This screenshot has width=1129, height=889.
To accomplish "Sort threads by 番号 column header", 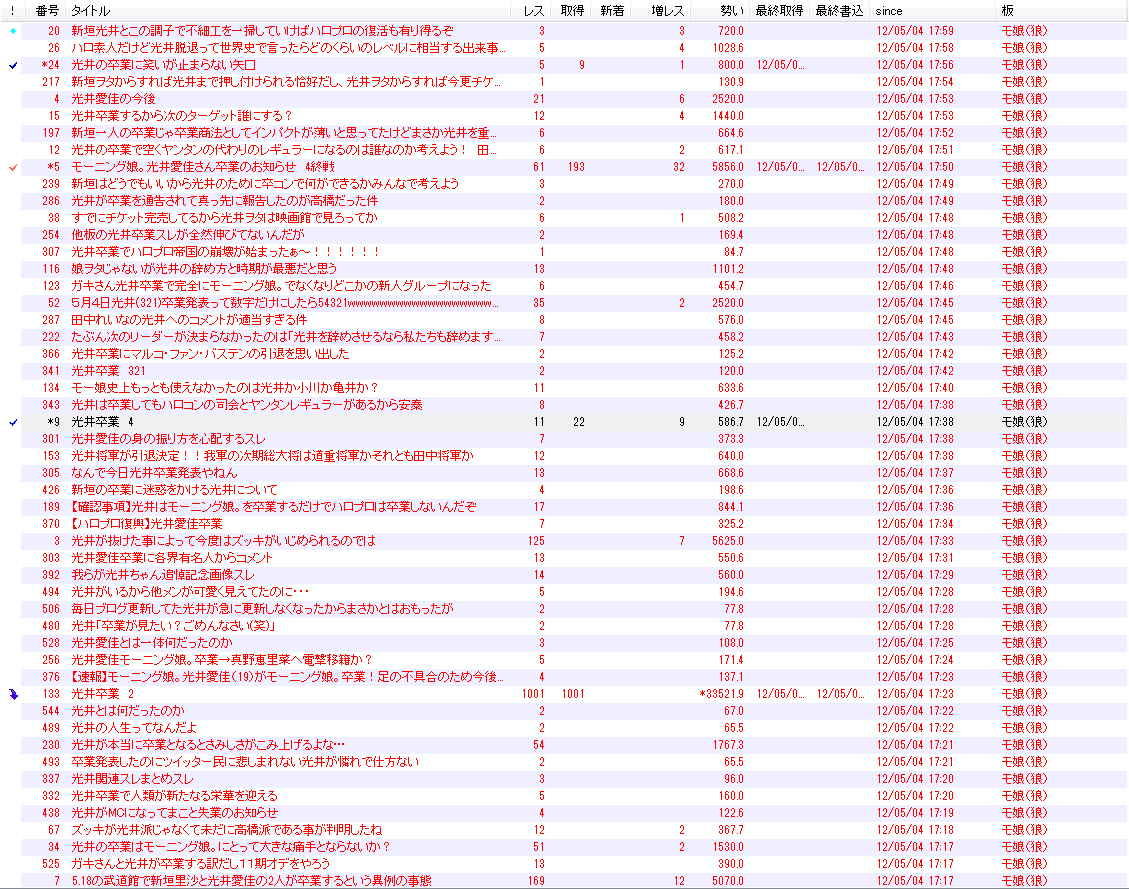I will pyautogui.click(x=46, y=11).
